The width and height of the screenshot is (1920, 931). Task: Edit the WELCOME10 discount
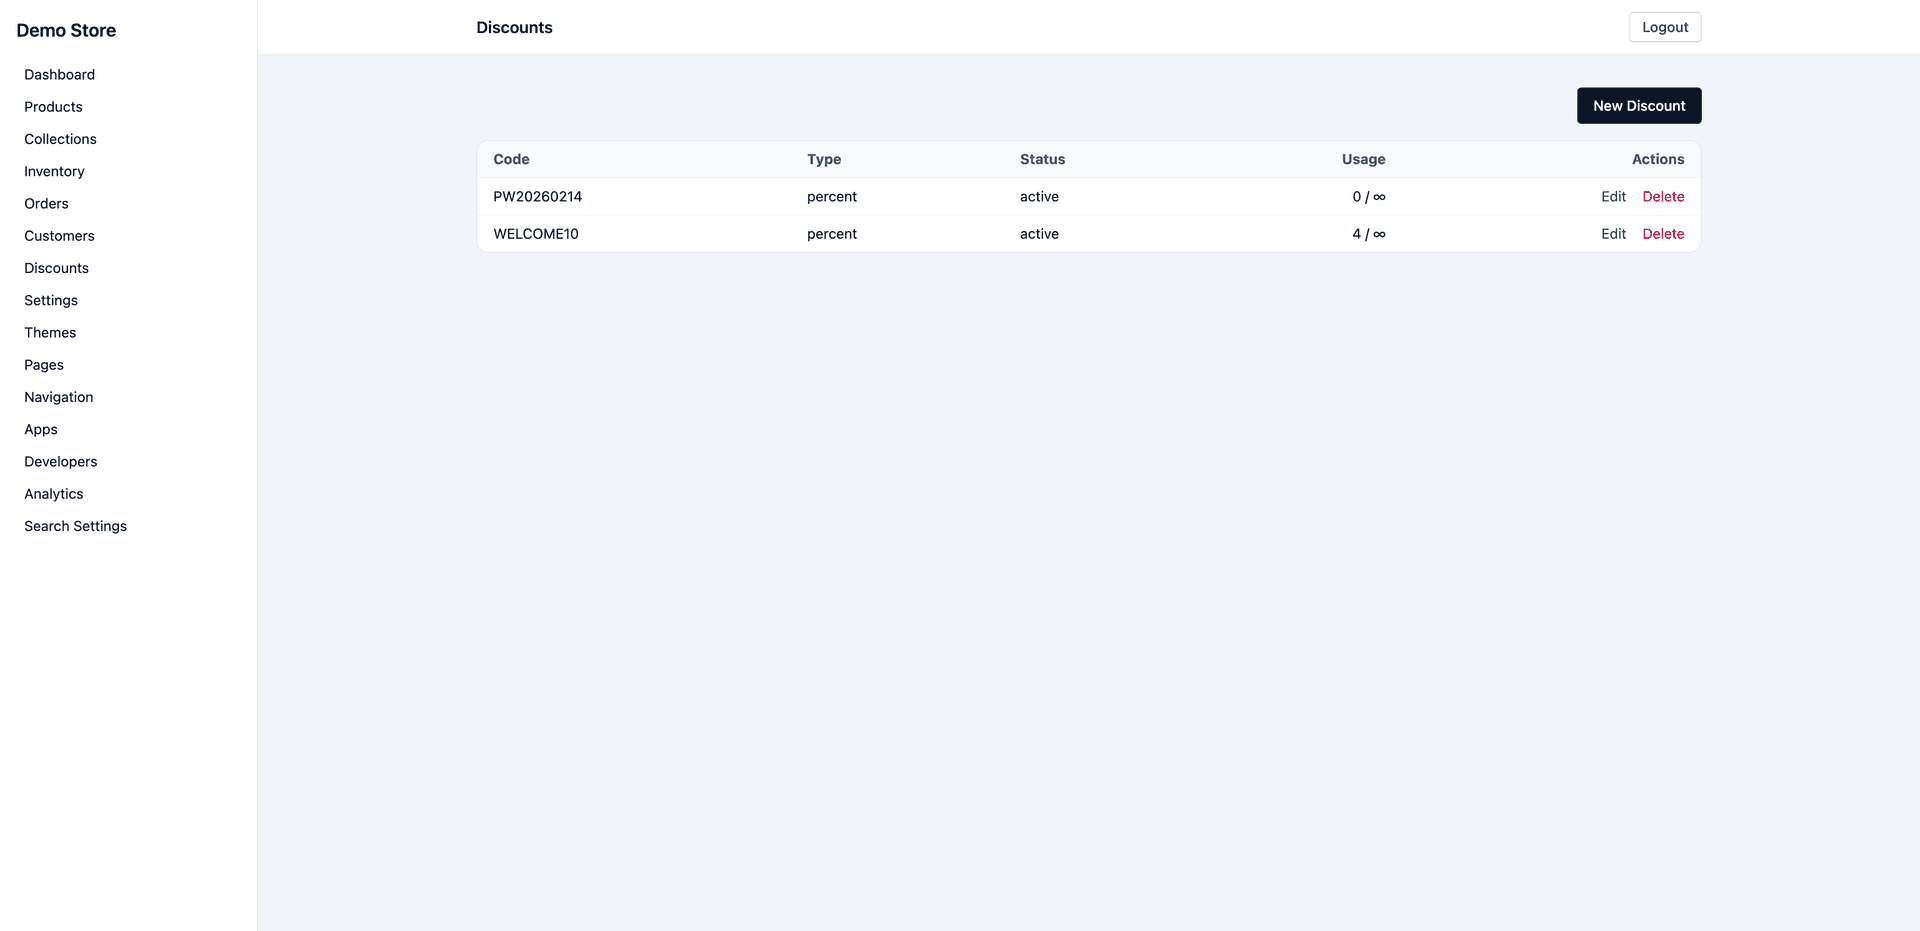tap(1613, 233)
